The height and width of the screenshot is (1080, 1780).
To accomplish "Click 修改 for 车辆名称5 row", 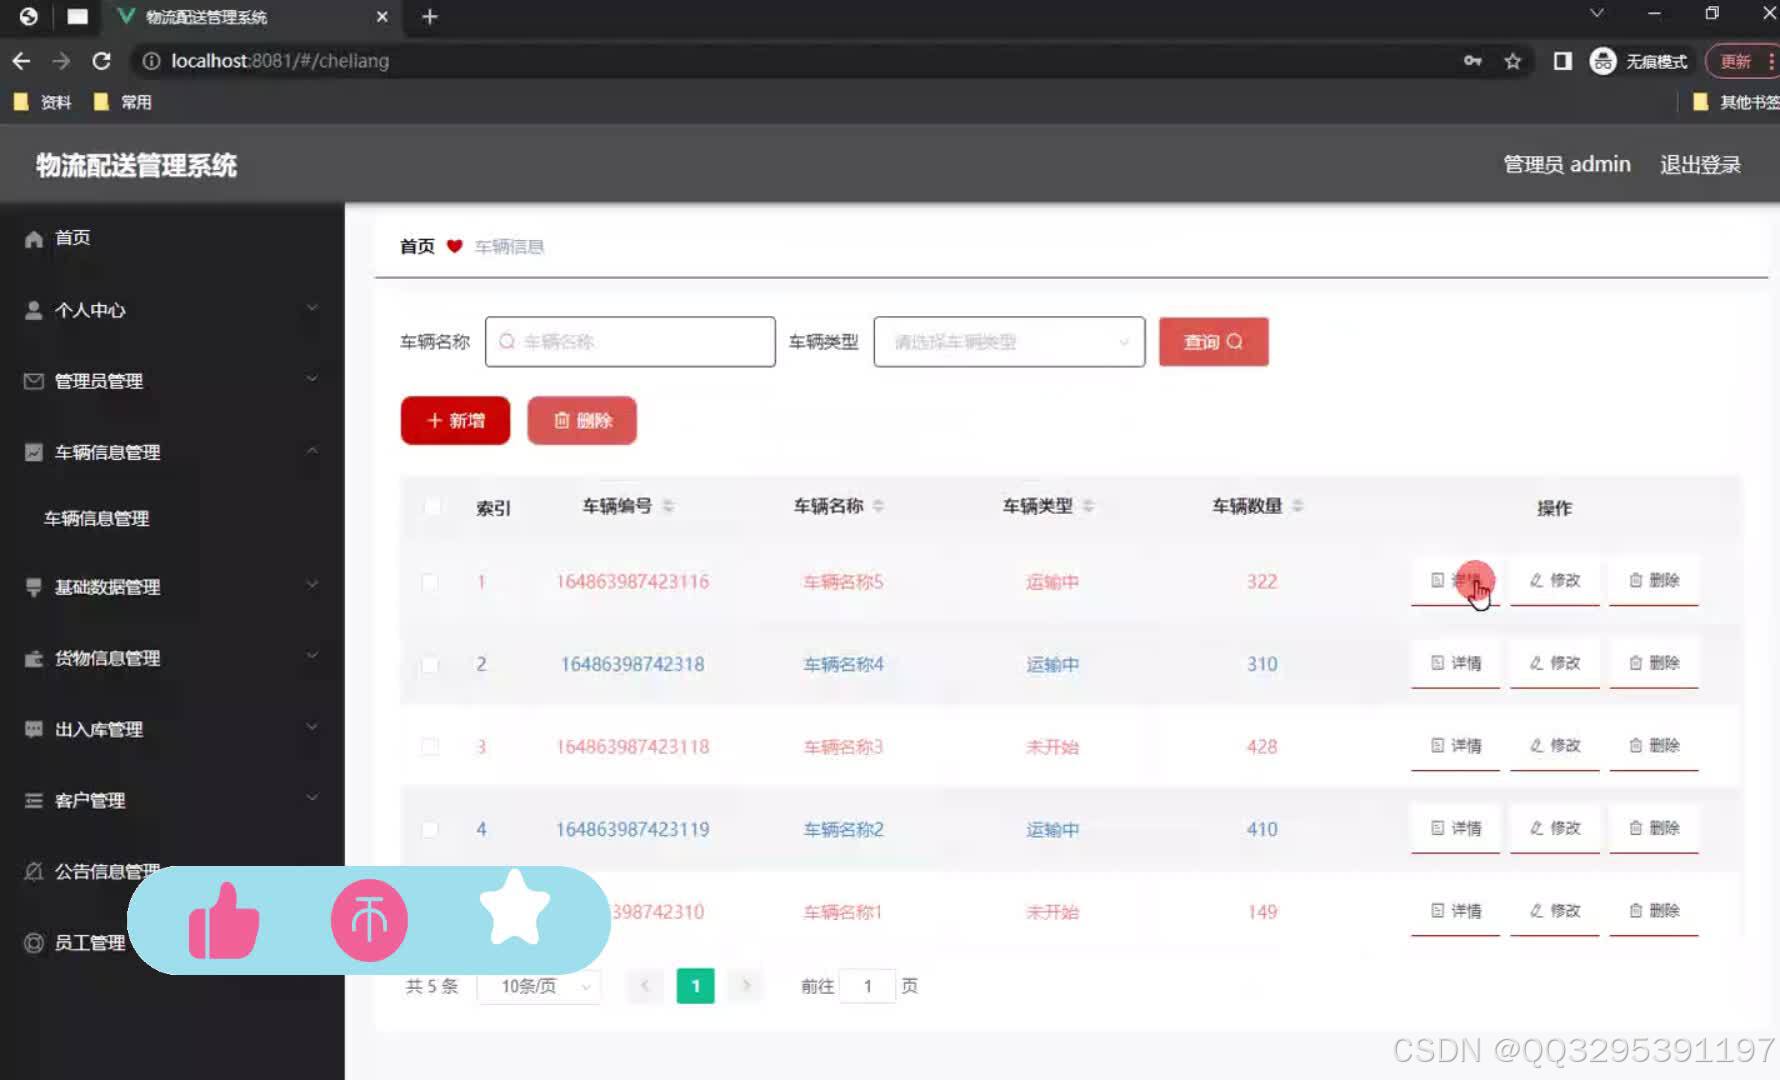I will click(x=1555, y=581).
